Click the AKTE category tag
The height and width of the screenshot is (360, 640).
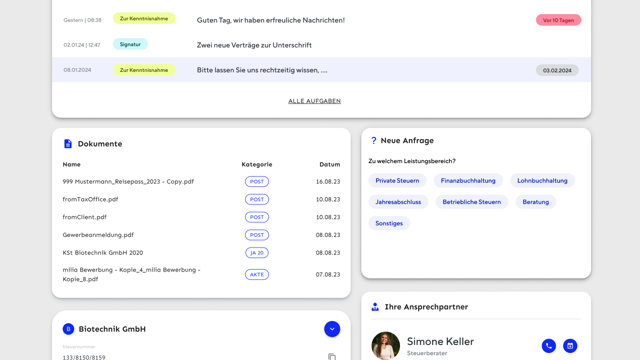(257, 274)
